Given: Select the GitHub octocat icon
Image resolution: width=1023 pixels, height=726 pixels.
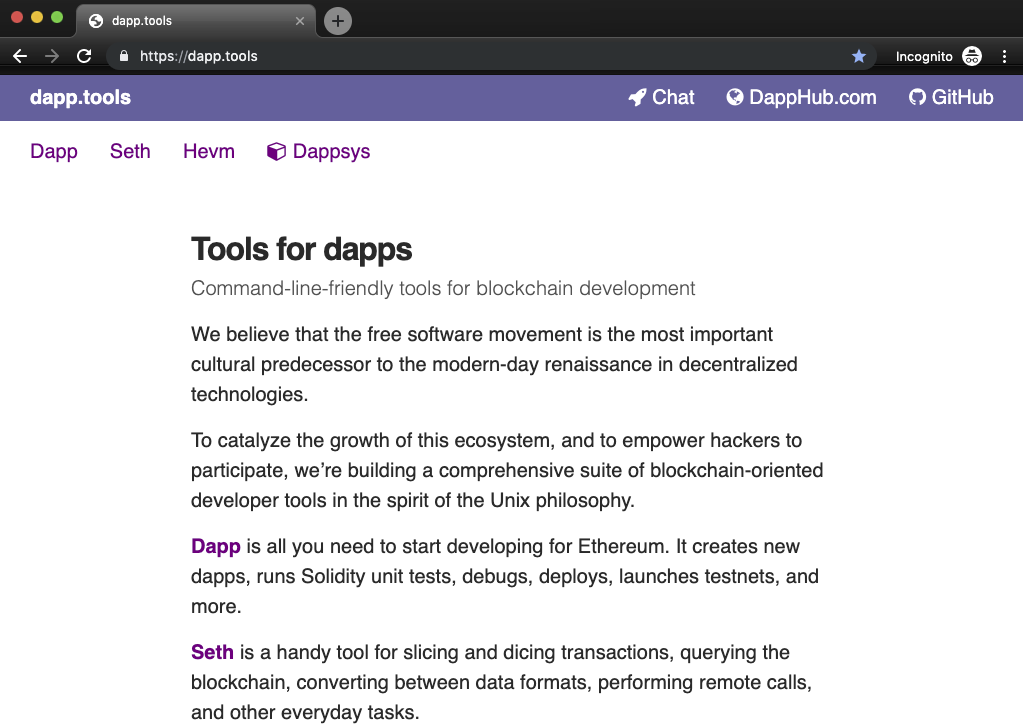Looking at the screenshot, I should pos(916,97).
